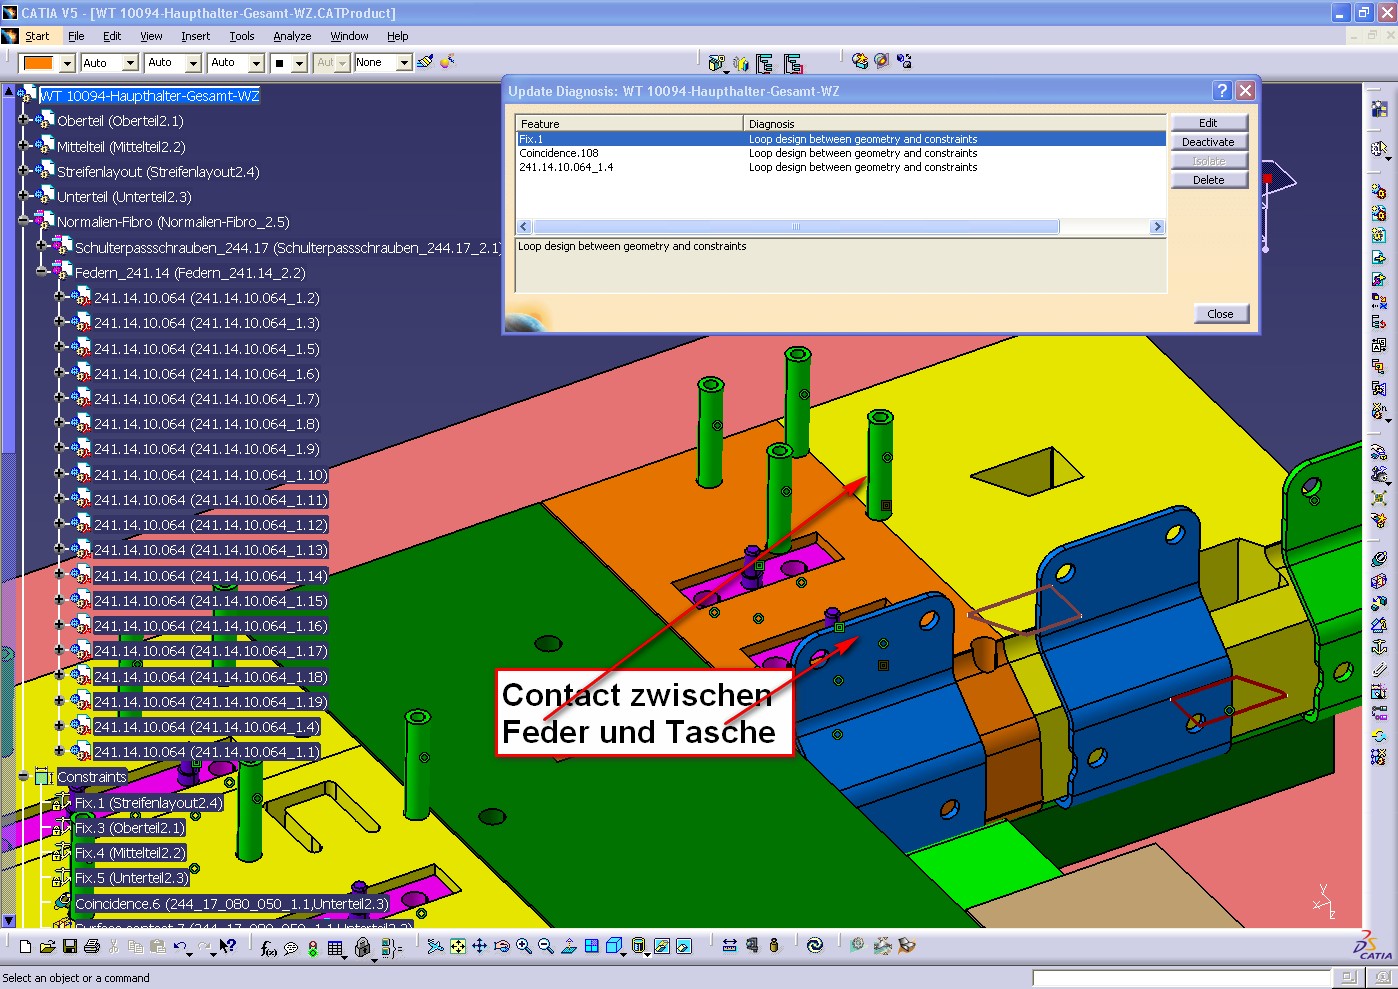Open the Measure Between tool
The image size is (1398, 989).
click(x=729, y=946)
